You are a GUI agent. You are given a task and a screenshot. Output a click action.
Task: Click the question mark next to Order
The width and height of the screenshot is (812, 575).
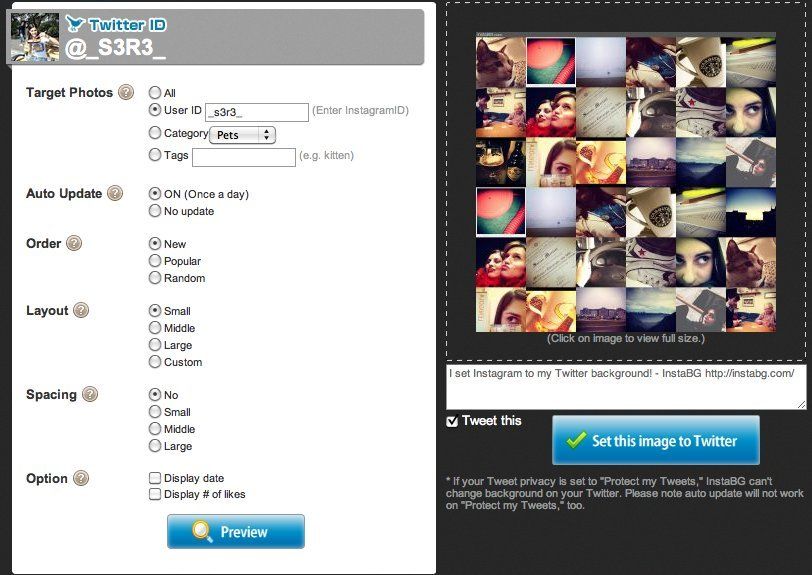click(x=74, y=243)
